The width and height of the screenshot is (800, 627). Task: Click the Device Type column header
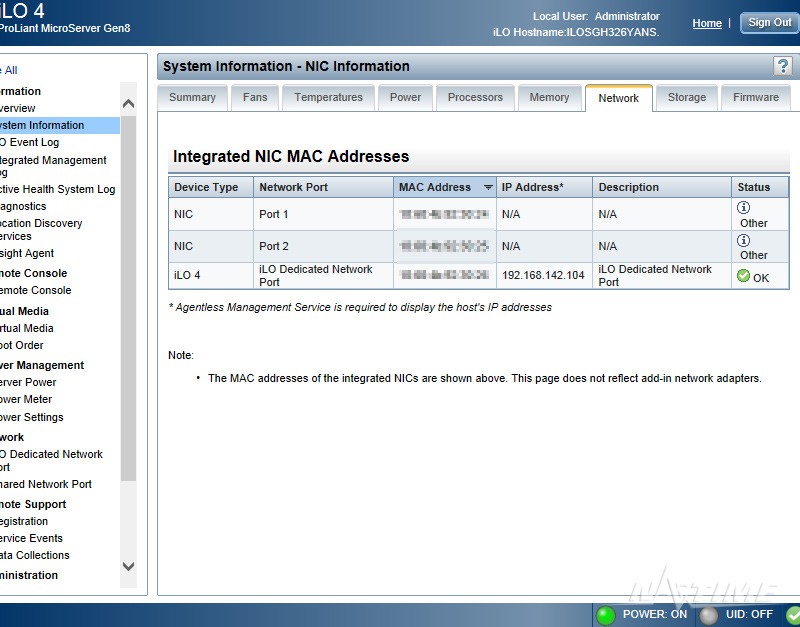(x=211, y=187)
